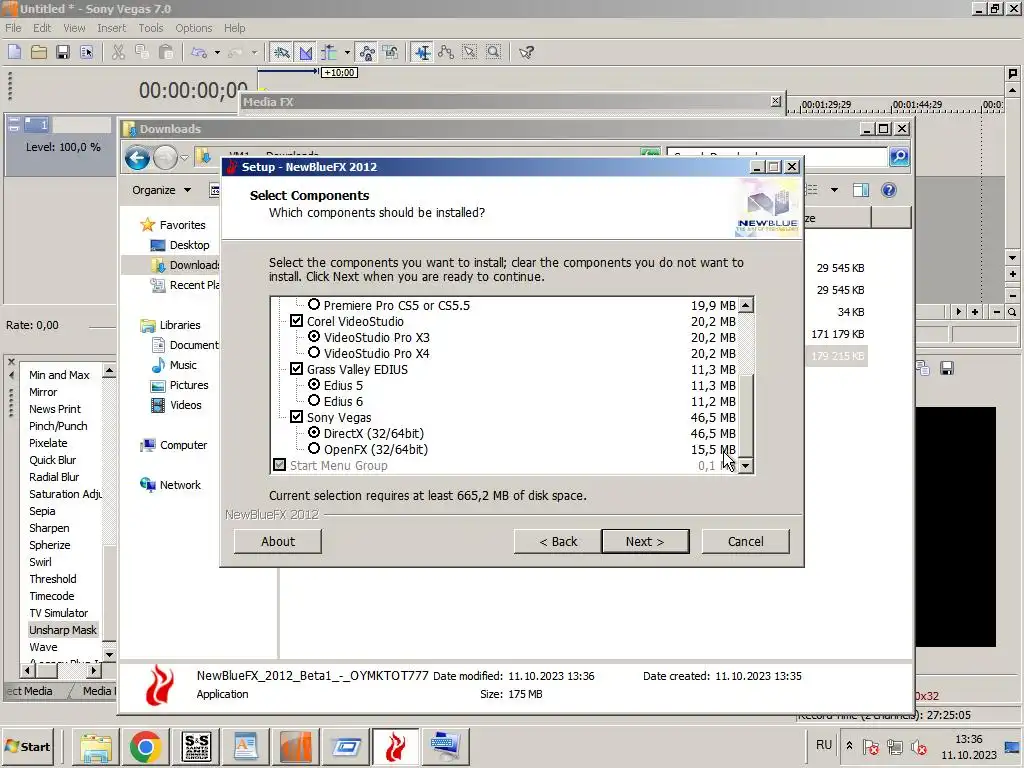
Task: Click the Ignore Event Grouping icon
Action: click(391, 52)
